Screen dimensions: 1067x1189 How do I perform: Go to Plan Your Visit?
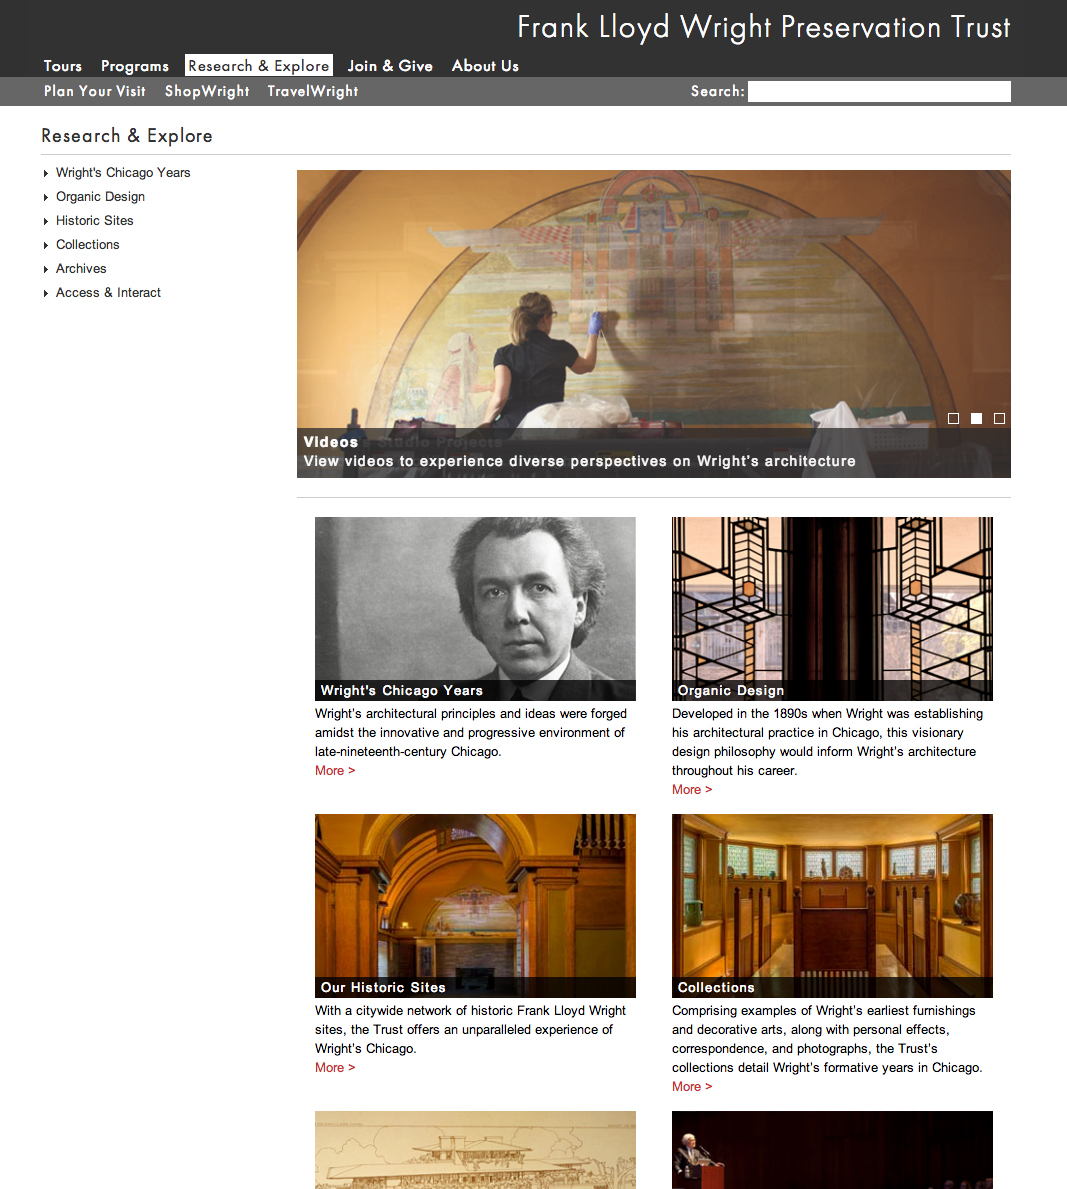(x=95, y=91)
